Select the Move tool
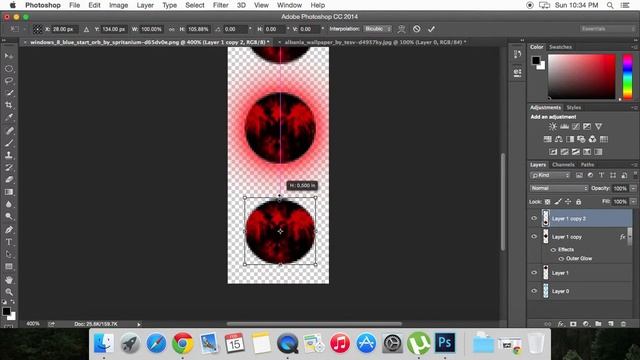 tap(9, 56)
